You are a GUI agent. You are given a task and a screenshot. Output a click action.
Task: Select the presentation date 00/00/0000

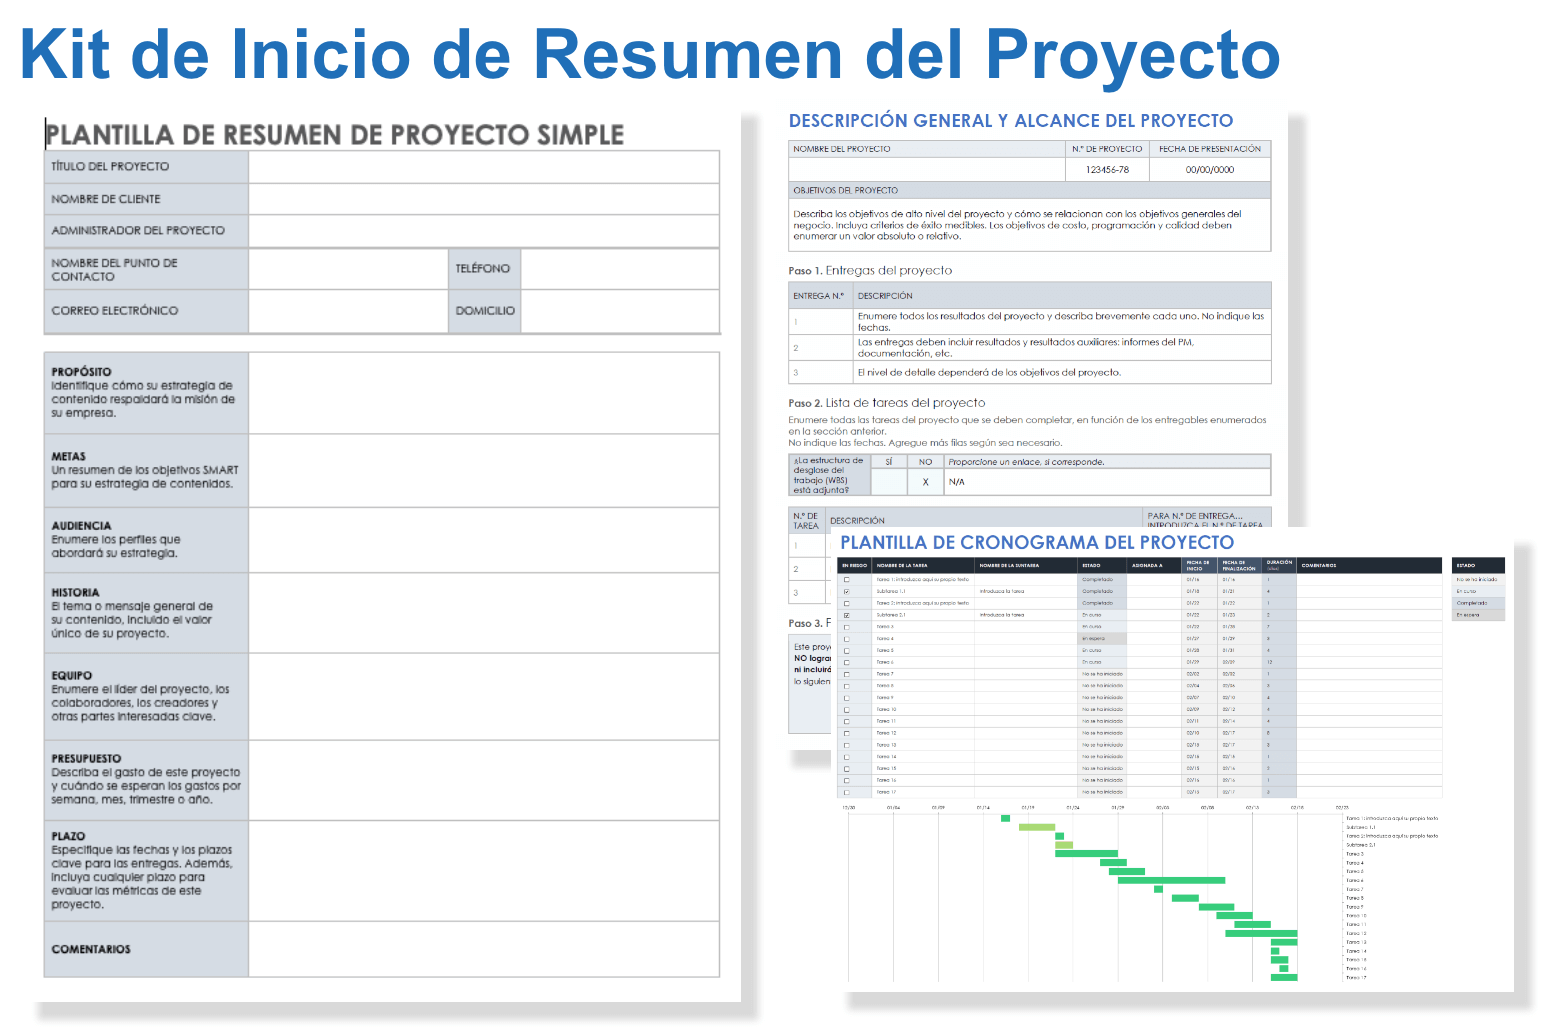coord(1210,170)
